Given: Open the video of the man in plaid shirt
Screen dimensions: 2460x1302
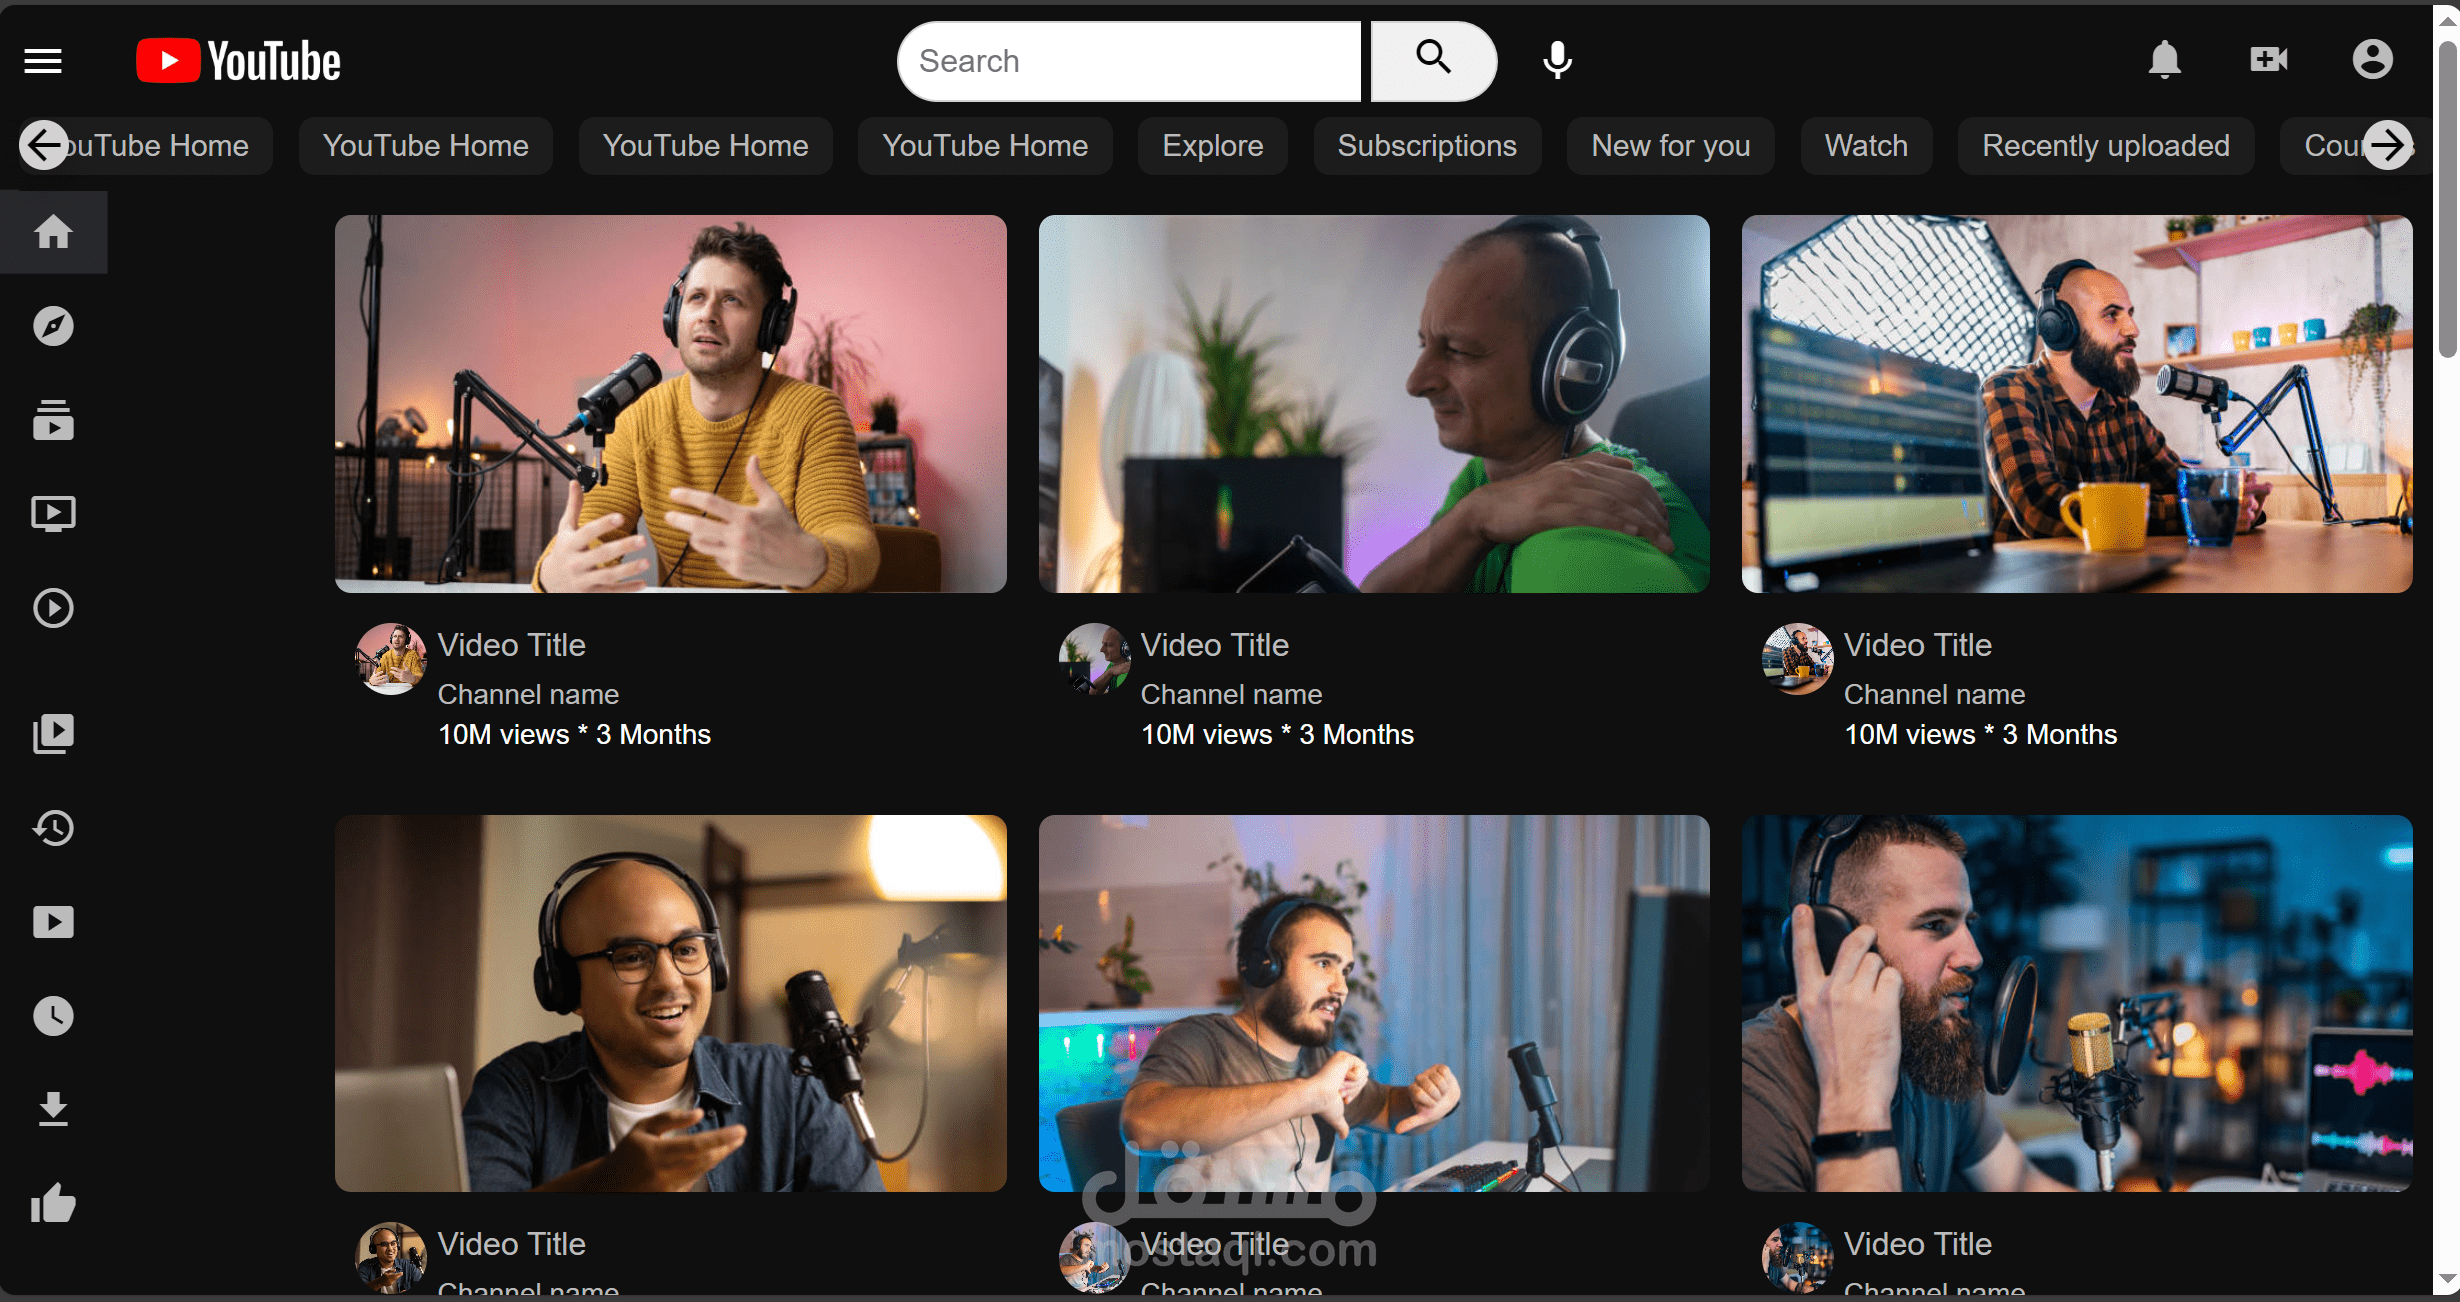Looking at the screenshot, I should tap(2077, 404).
